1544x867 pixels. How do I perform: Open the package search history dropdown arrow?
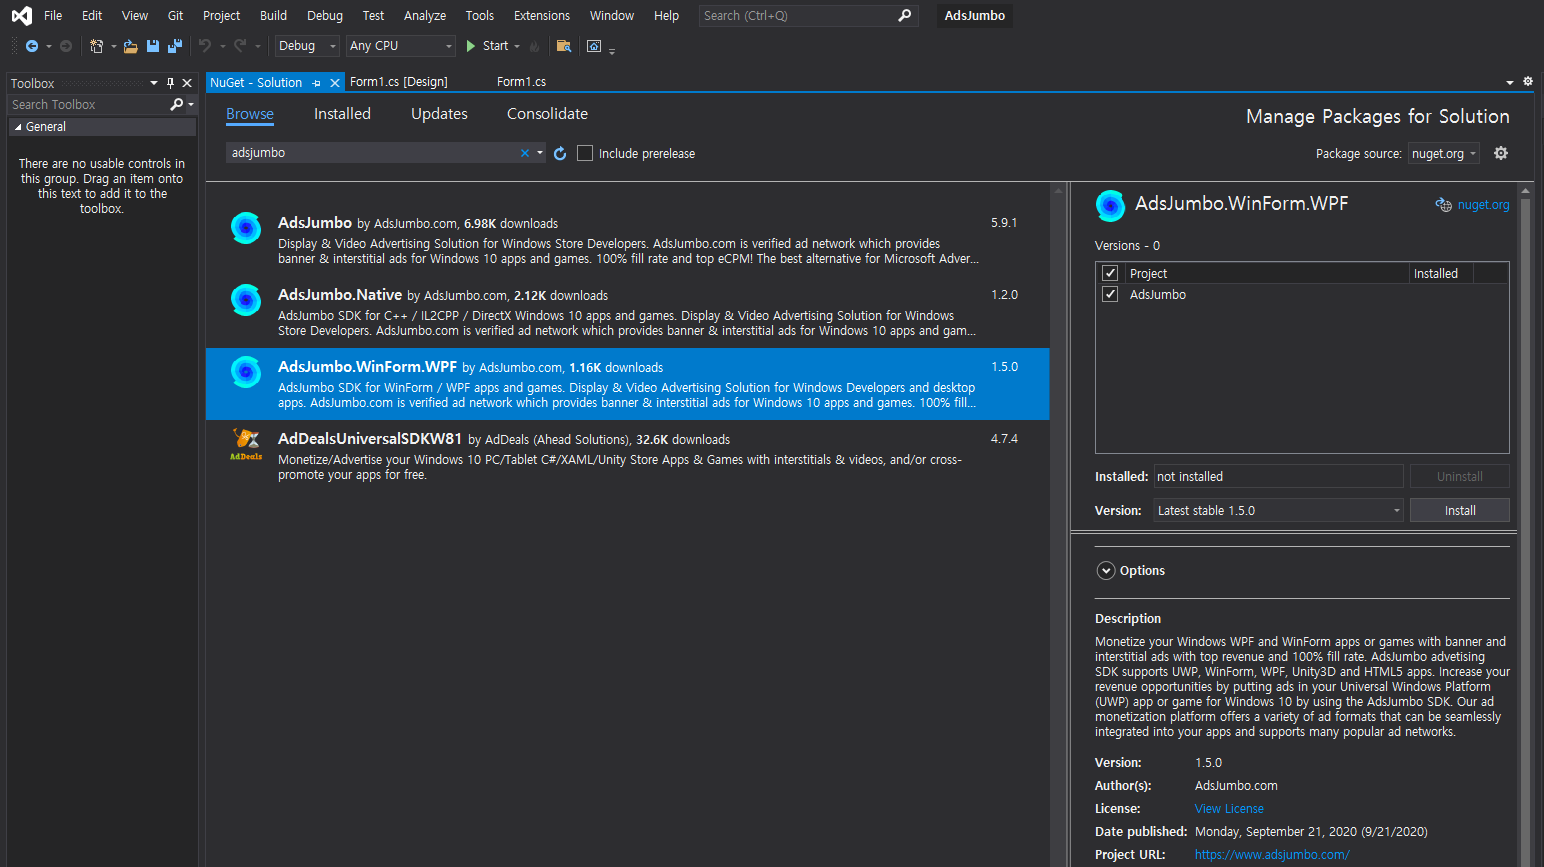540,153
